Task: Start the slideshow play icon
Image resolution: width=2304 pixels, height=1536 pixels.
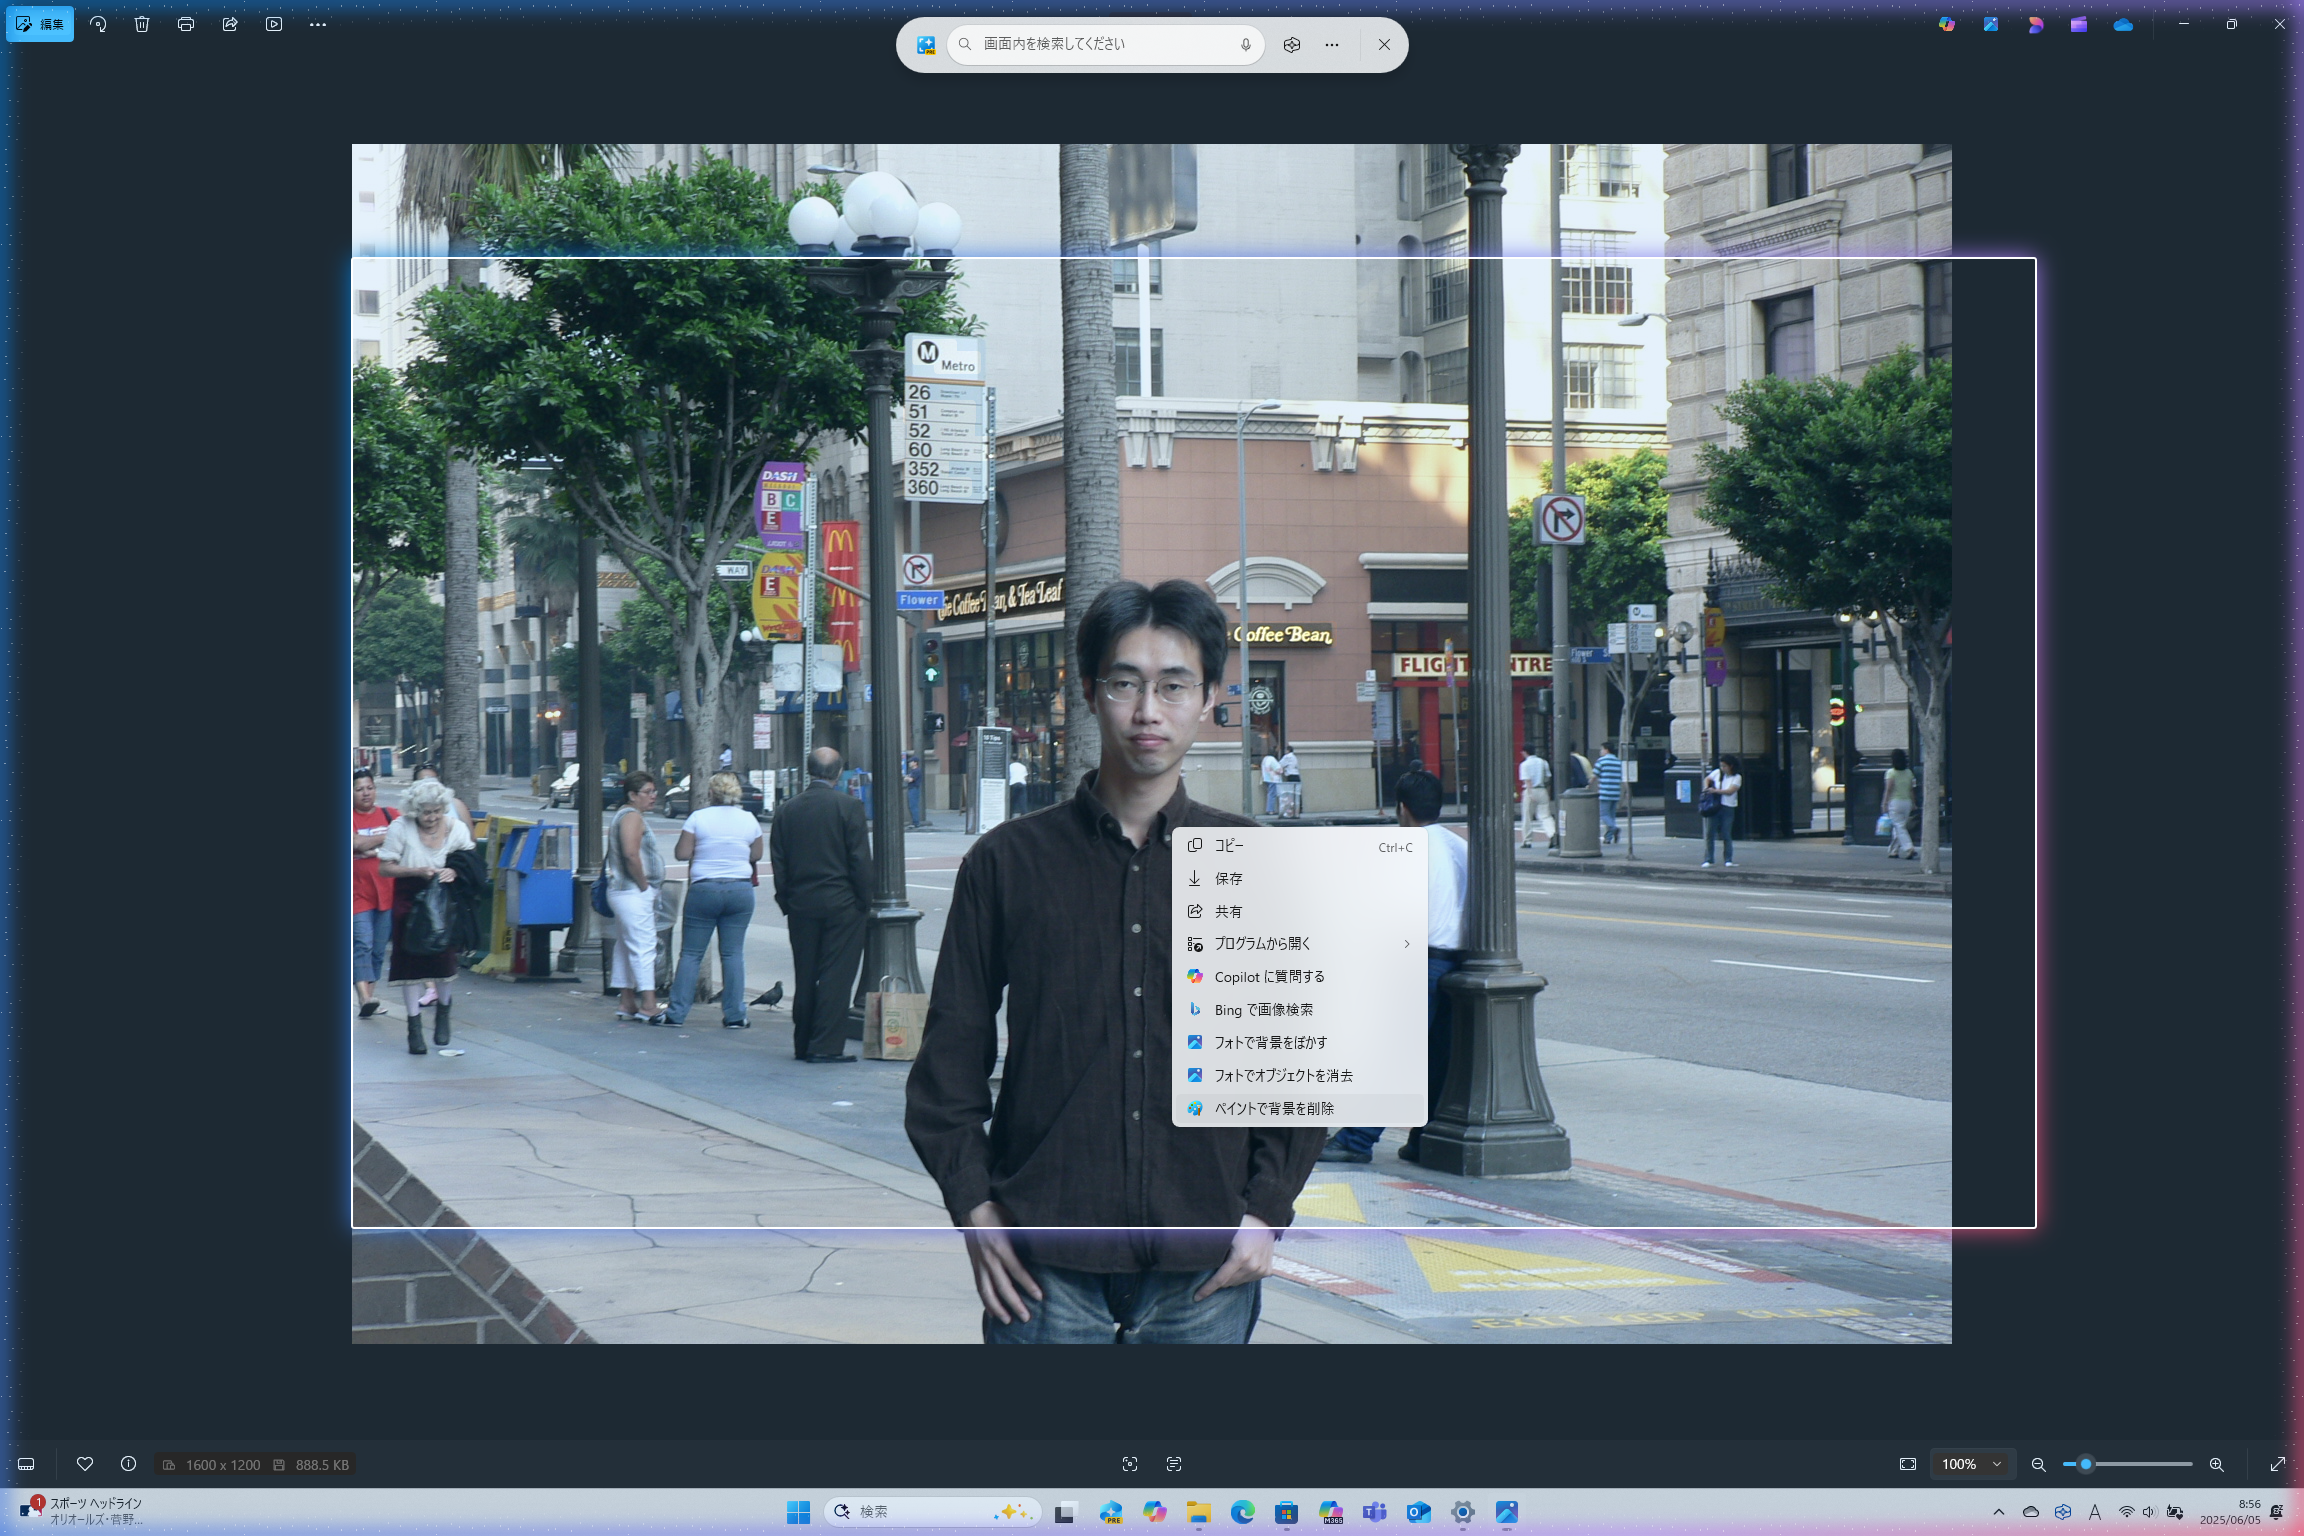Action: [x=274, y=24]
